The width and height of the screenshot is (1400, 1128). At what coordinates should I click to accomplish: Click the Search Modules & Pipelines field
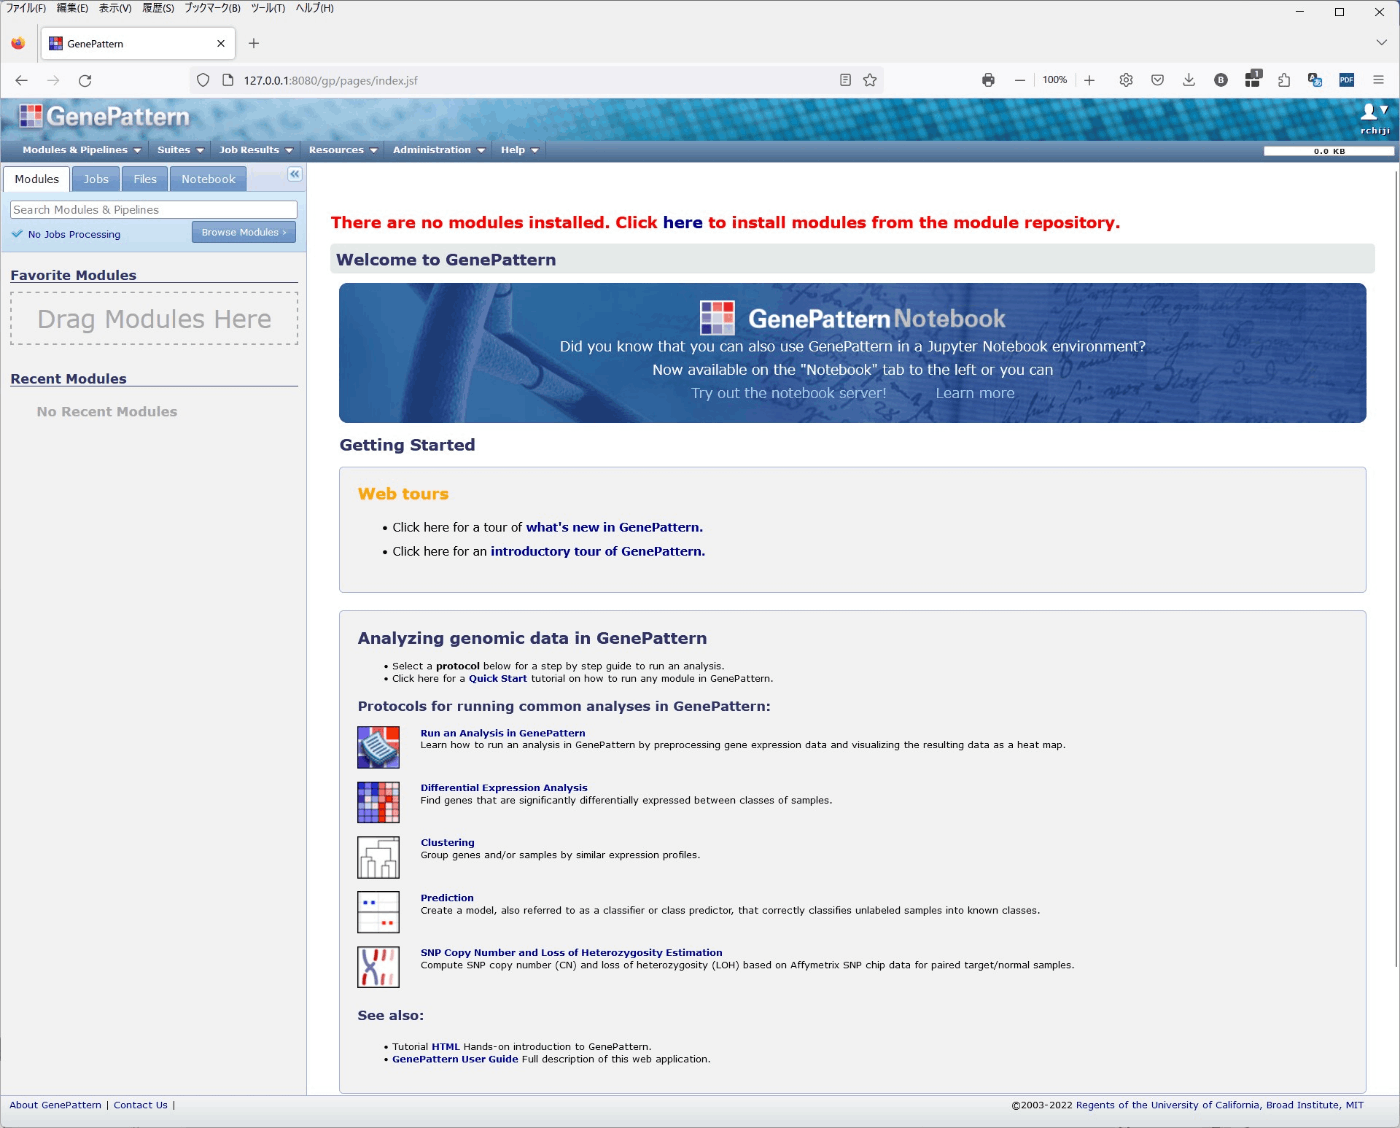[x=154, y=210]
